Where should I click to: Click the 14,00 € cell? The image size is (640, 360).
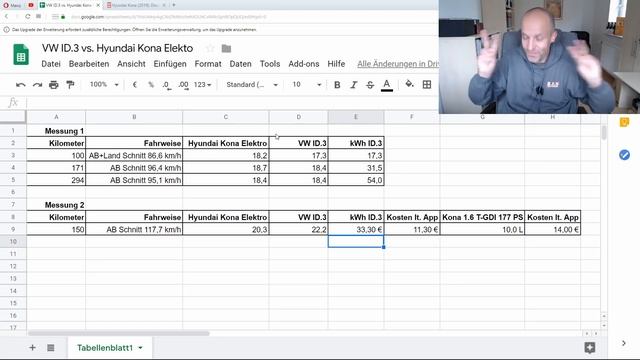(553, 229)
